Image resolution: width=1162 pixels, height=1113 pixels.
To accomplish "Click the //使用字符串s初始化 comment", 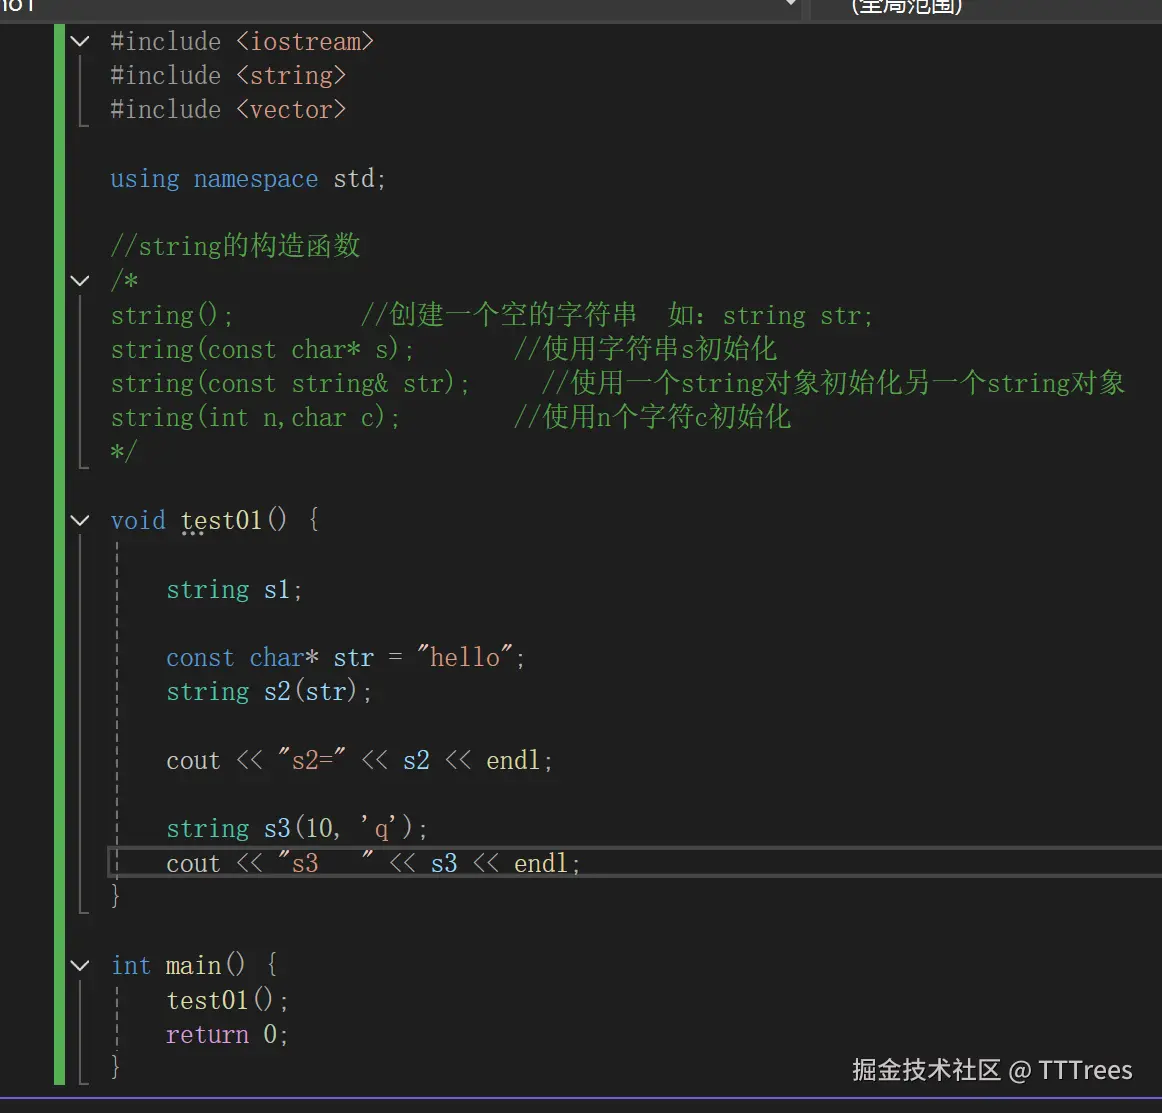I will pyautogui.click(x=645, y=349).
